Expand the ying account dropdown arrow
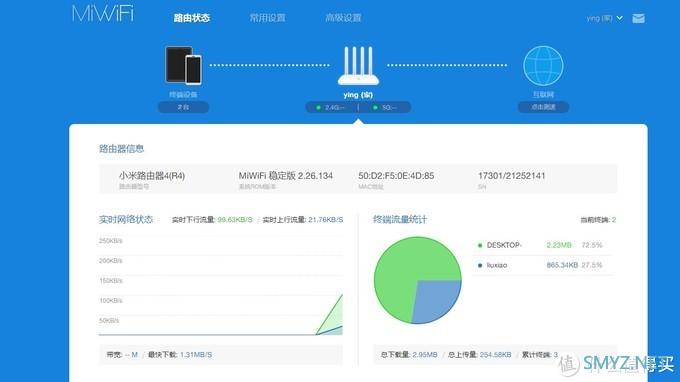This screenshot has width=680, height=382. point(620,18)
